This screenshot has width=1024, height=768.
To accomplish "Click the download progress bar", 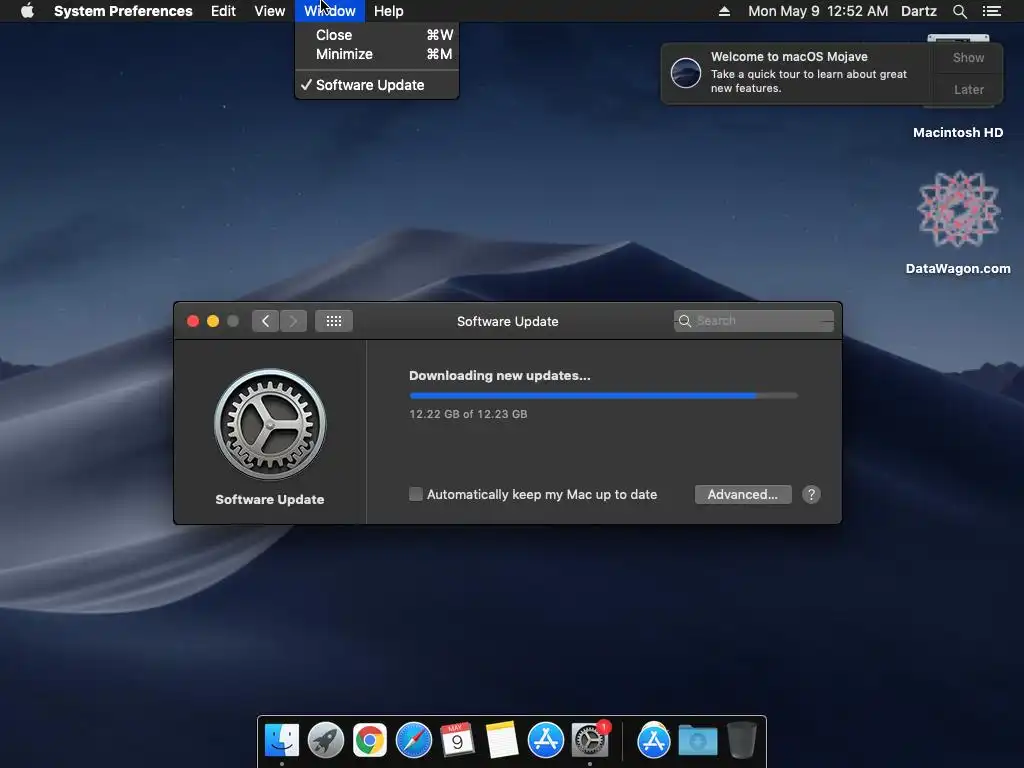I will point(603,396).
